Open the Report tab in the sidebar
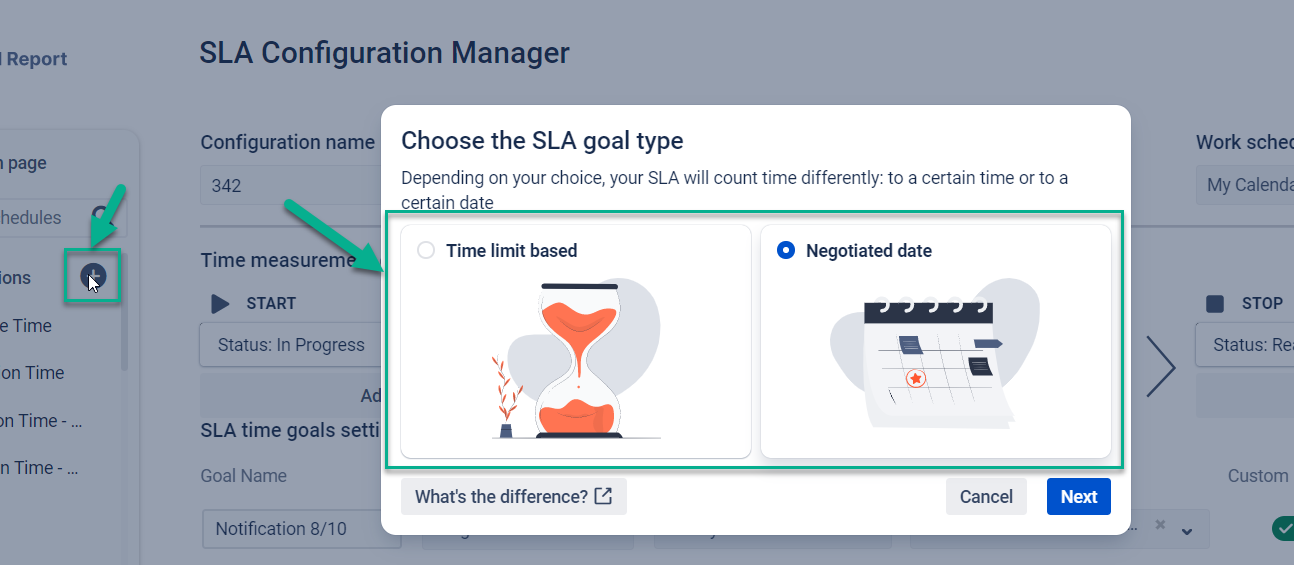Viewport: 1294px width, 565px height. click(x=36, y=59)
